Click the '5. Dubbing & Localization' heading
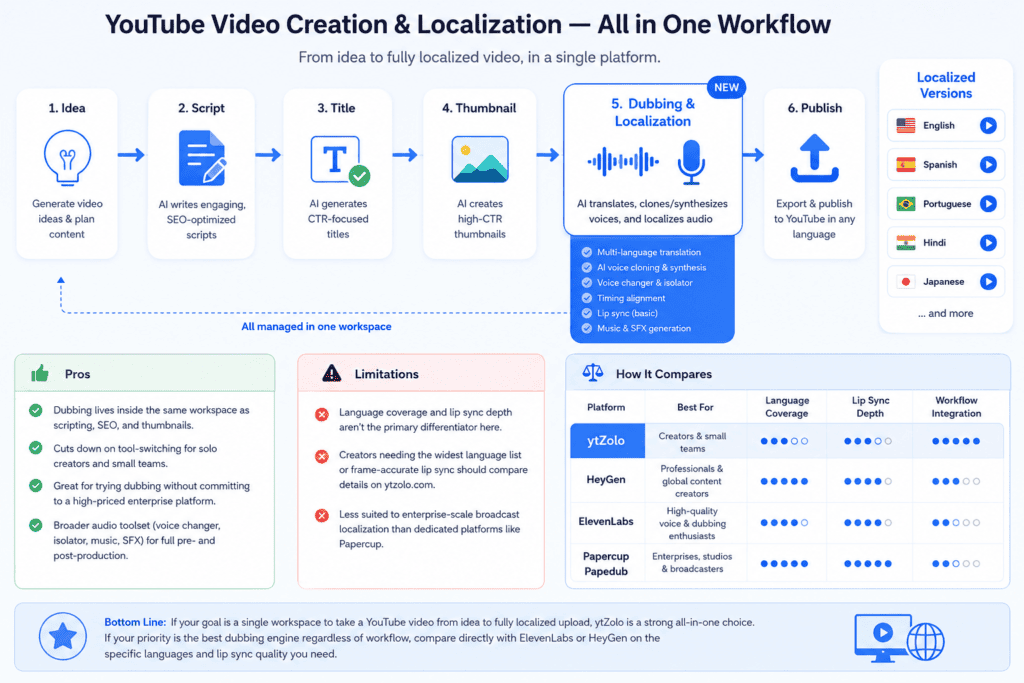Image resolution: width=1024 pixels, height=683 pixels. click(652, 112)
